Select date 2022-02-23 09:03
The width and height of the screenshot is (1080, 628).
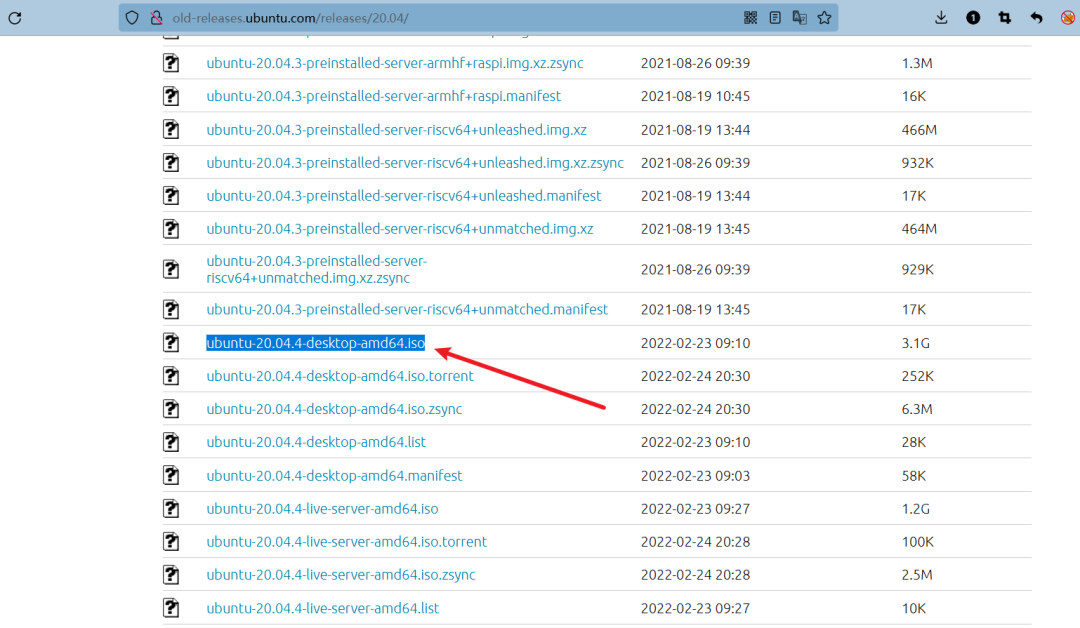(x=695, y=476)
